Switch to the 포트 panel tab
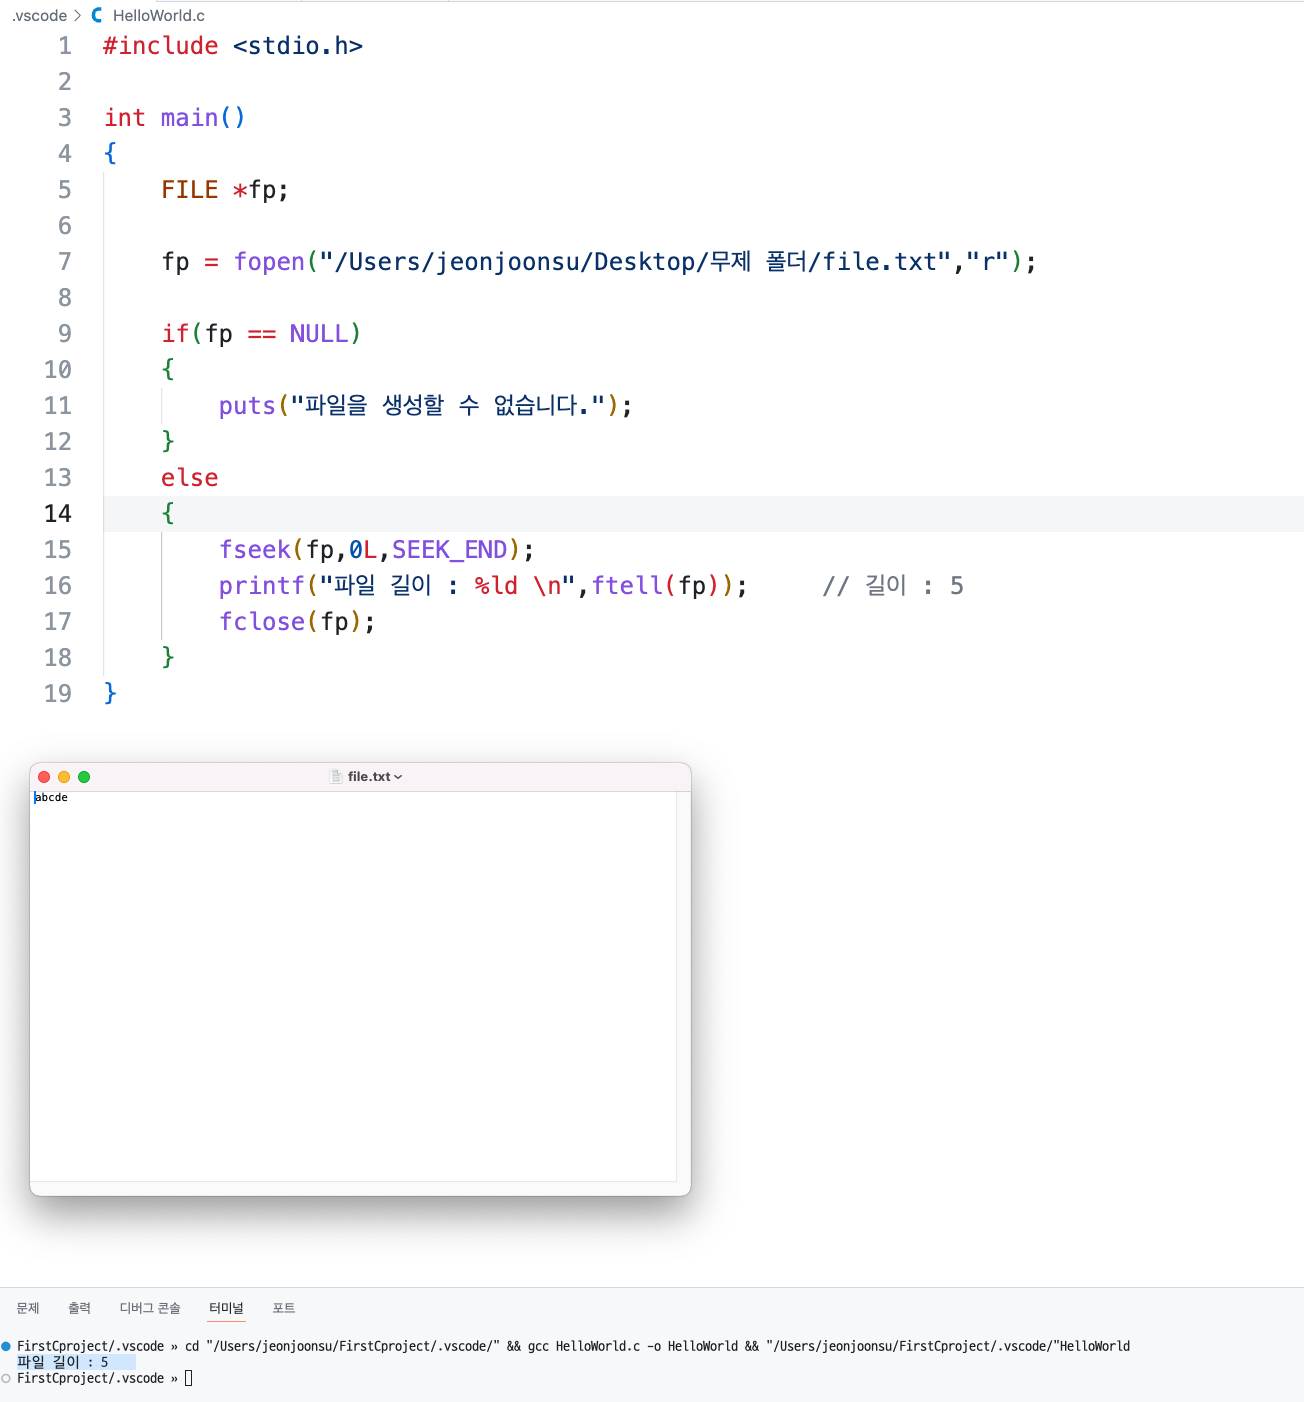The image size is (1304, 1402). click(284, 1308)
